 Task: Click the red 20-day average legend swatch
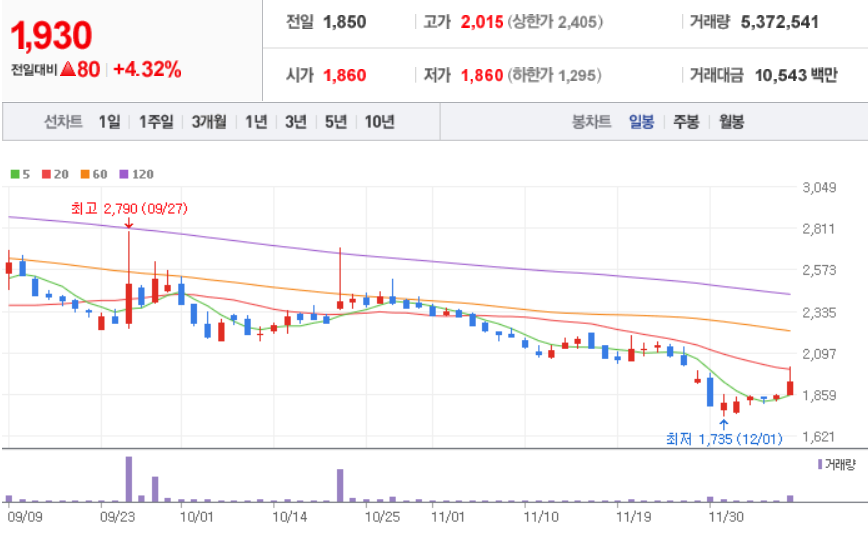pos(46,174)
